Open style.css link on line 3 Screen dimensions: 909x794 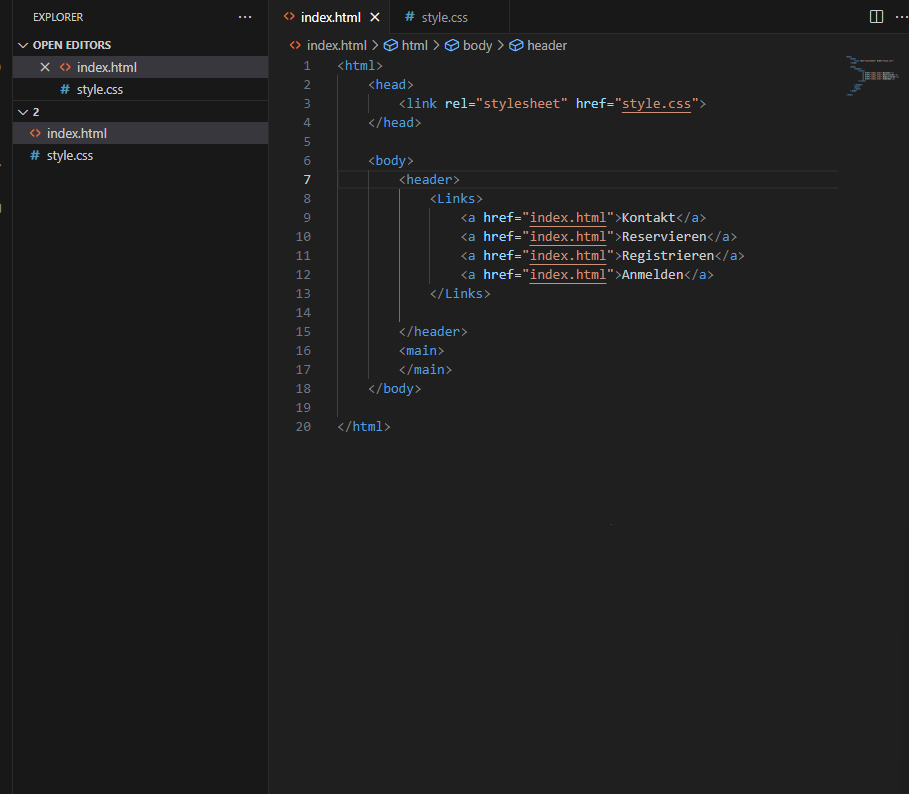click(x=655, y=103)
